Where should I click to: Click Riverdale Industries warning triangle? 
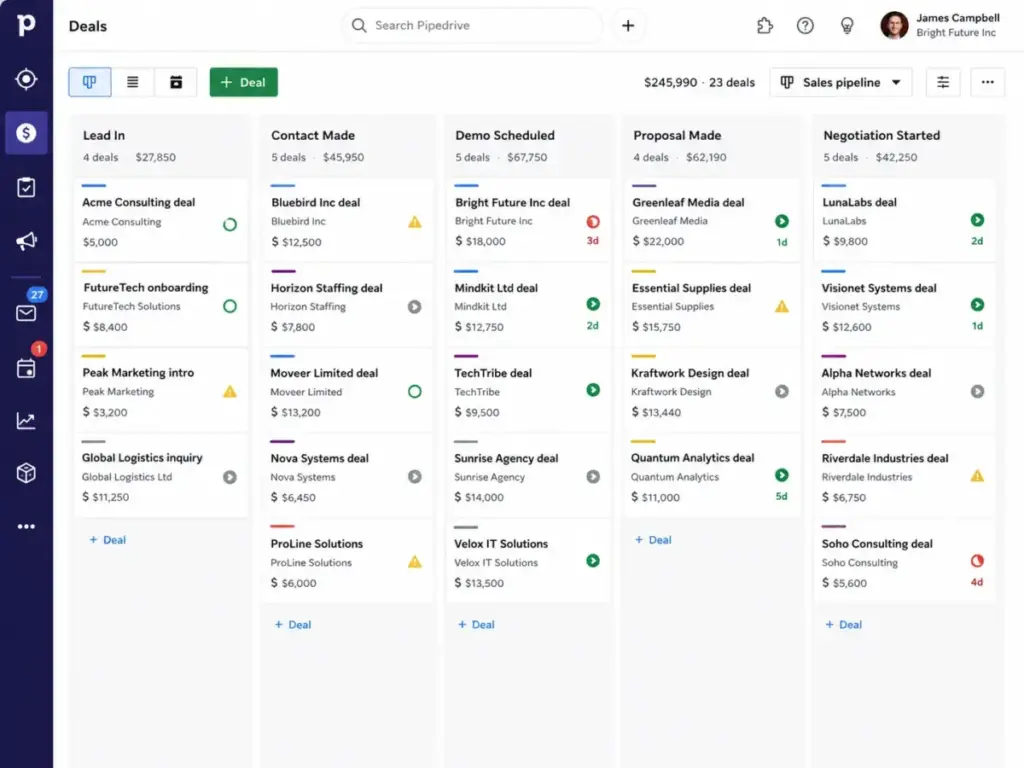pyautogui.click(x=977, y=476)
